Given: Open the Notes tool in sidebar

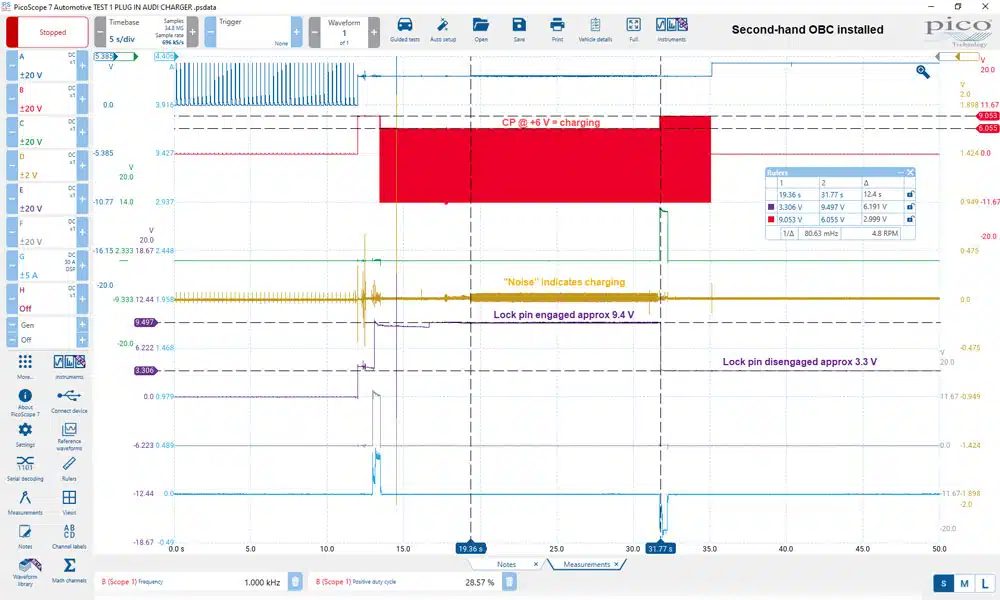Looking at the screenshot, I should tap(25, 536).
